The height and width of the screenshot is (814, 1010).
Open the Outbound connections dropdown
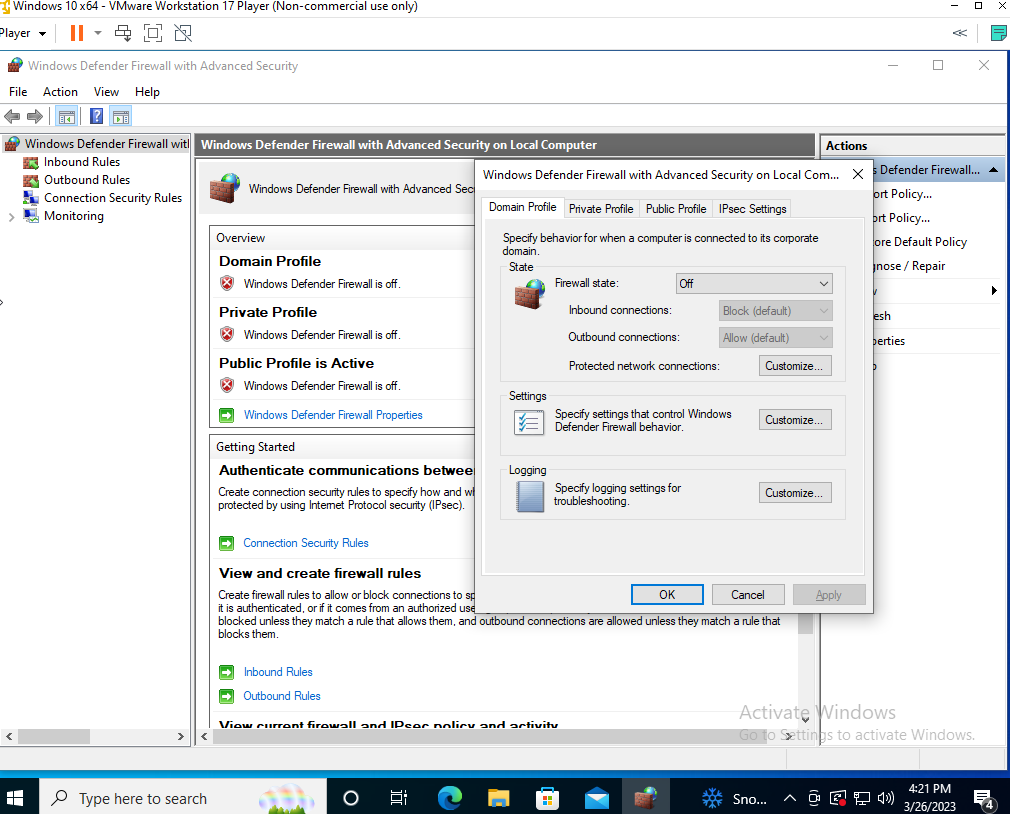point(776,337)
